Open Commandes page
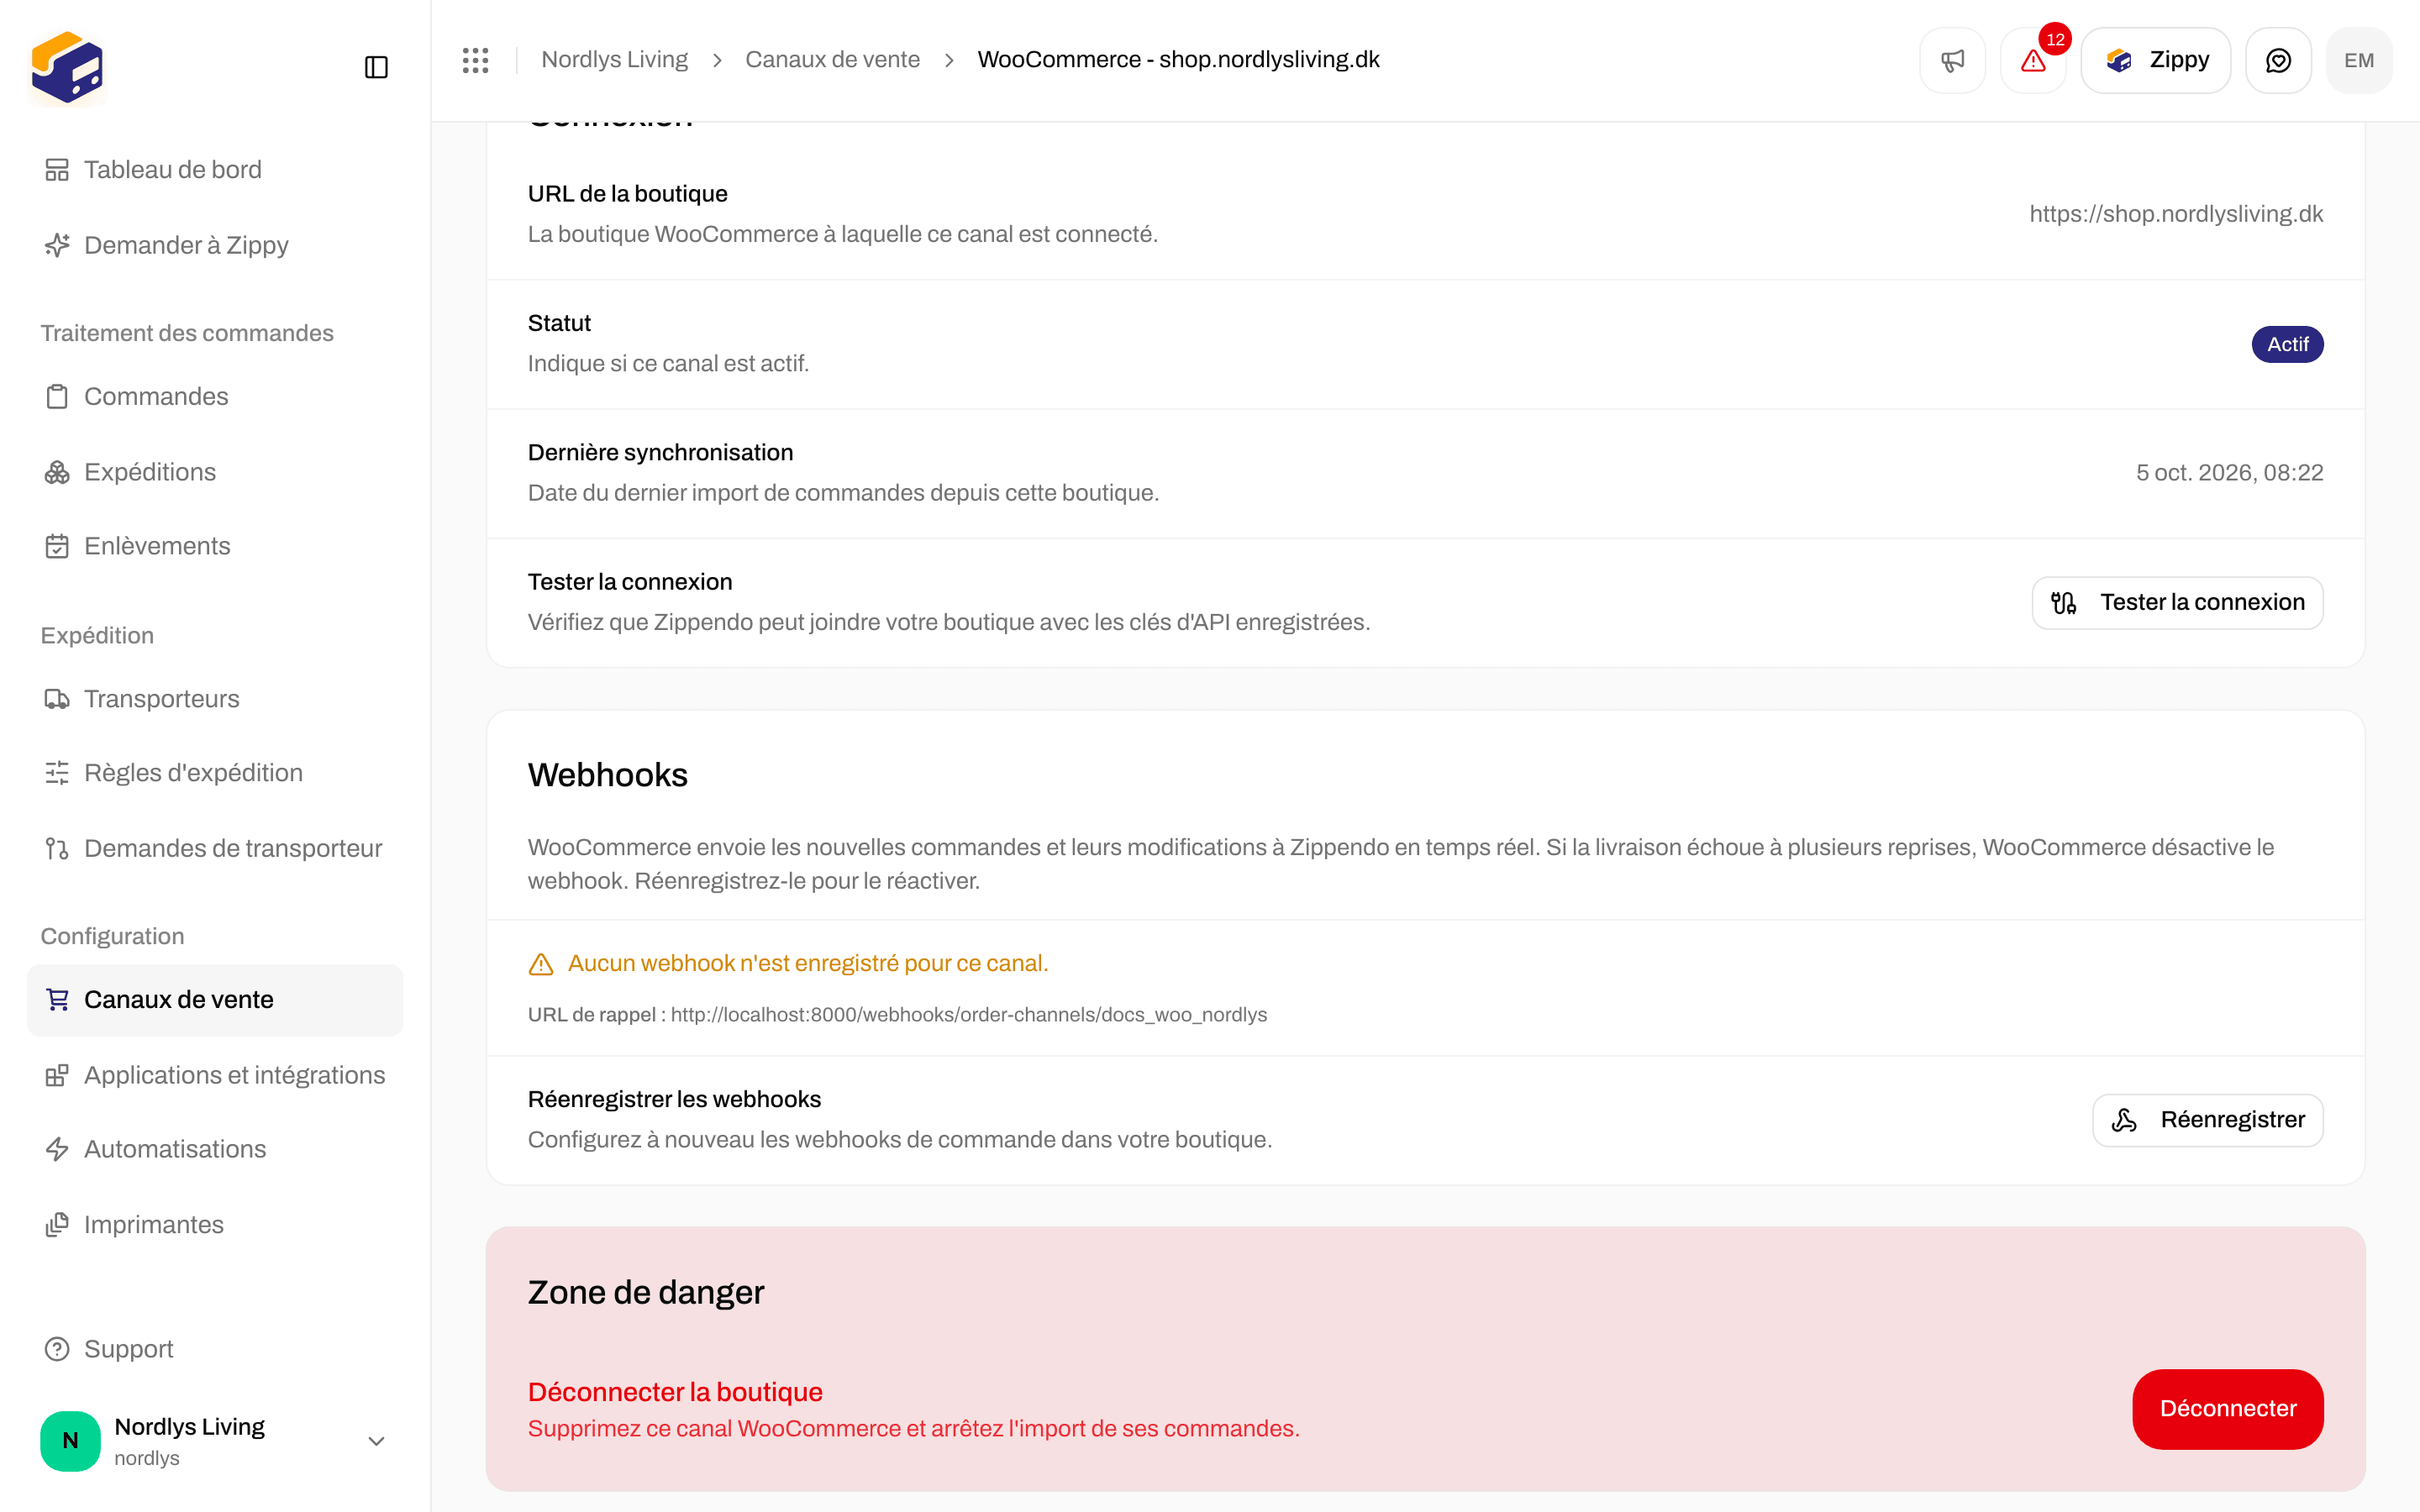Screen dimensions: 2420x1512 tap(215, 396)
